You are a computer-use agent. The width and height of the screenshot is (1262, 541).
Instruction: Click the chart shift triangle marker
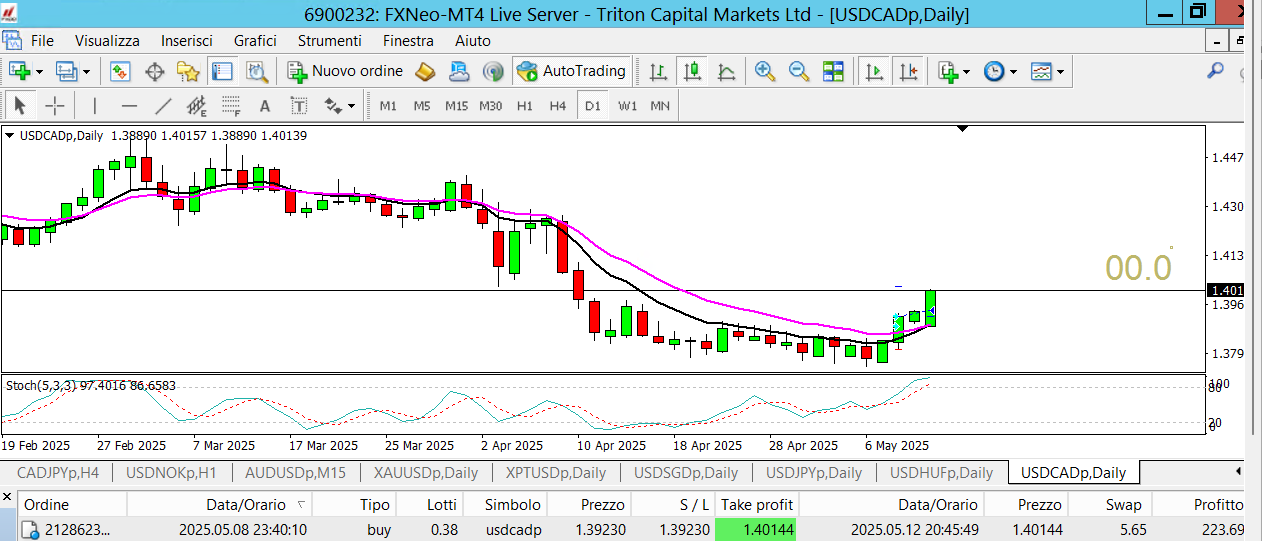[963, 129]
